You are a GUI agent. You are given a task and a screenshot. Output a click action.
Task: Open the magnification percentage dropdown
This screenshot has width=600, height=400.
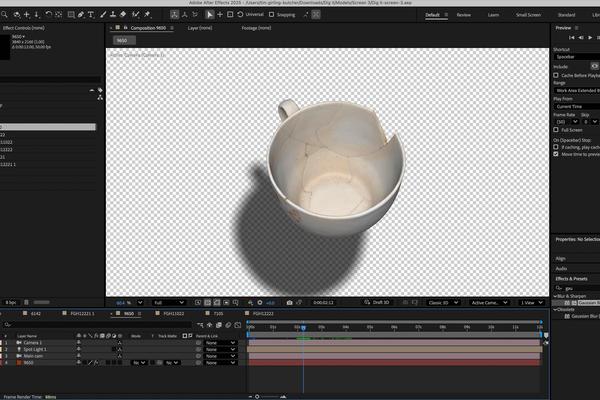coord(140,302)
